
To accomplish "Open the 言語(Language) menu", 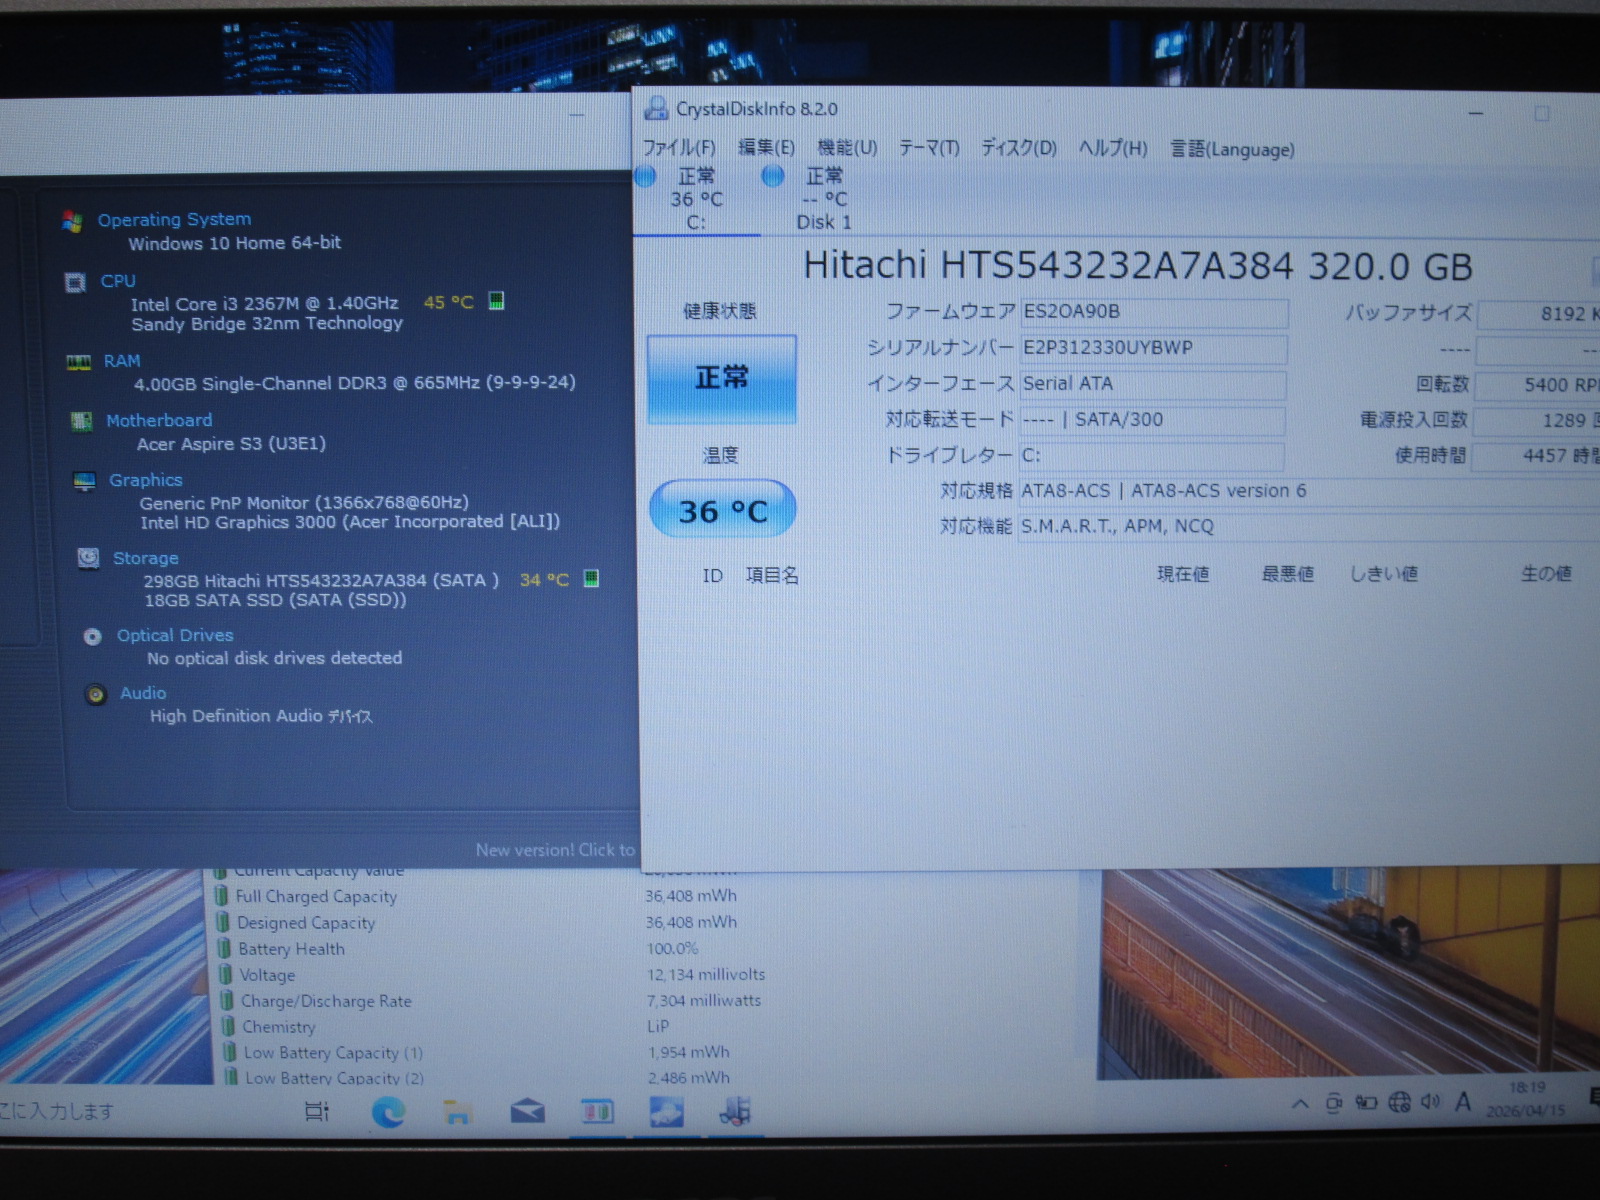I will click(1232, 149).
